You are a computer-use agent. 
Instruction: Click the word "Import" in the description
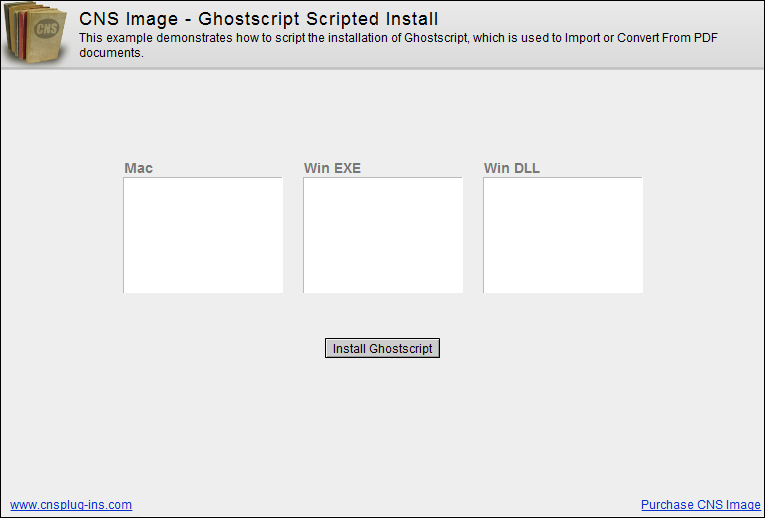pyautogui.click(x=583, y=38)
